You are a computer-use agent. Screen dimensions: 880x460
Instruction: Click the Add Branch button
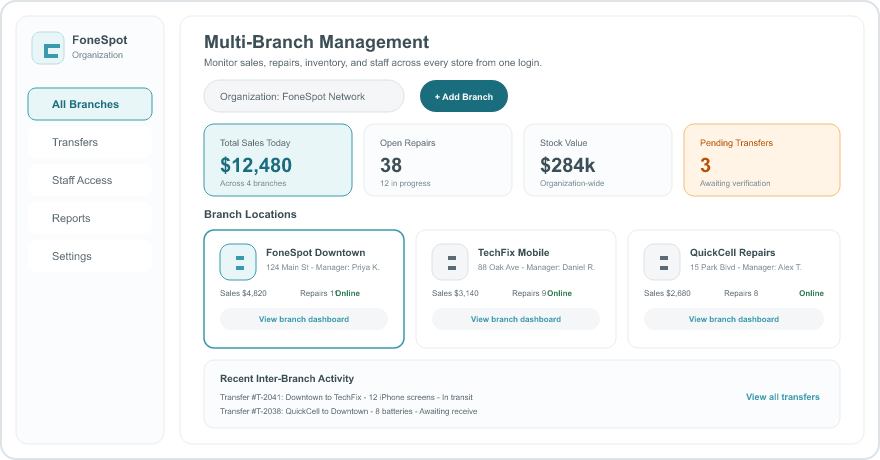pyautogui.click(x=464, y=96)
